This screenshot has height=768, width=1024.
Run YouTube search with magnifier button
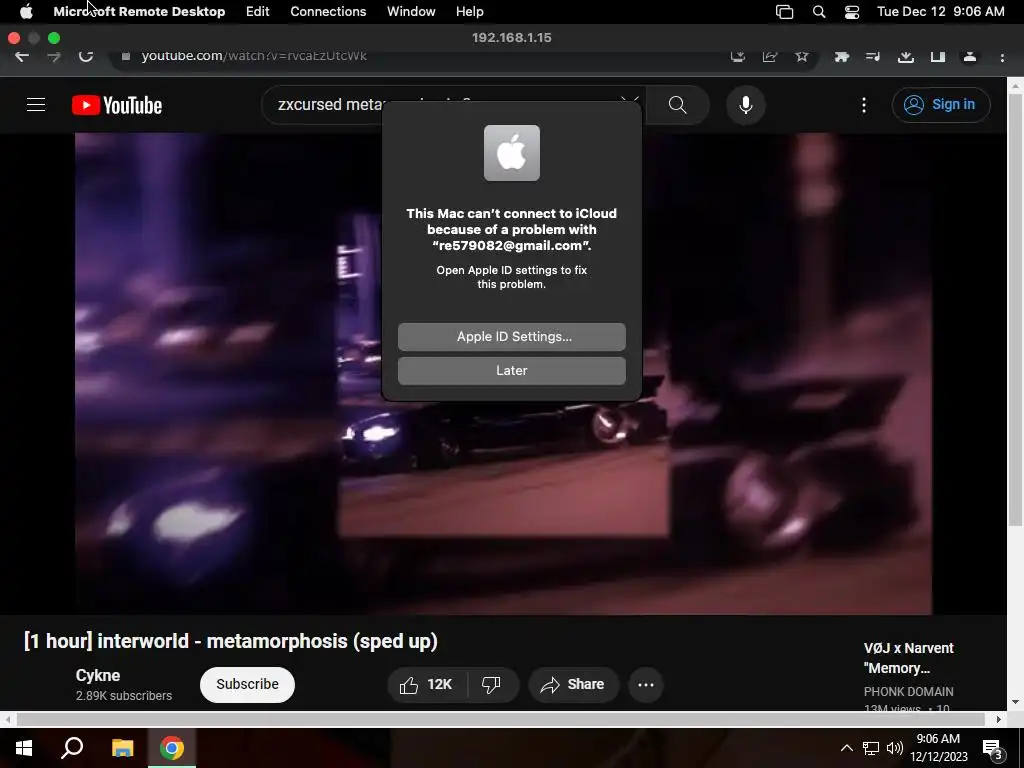coord(677,104)
